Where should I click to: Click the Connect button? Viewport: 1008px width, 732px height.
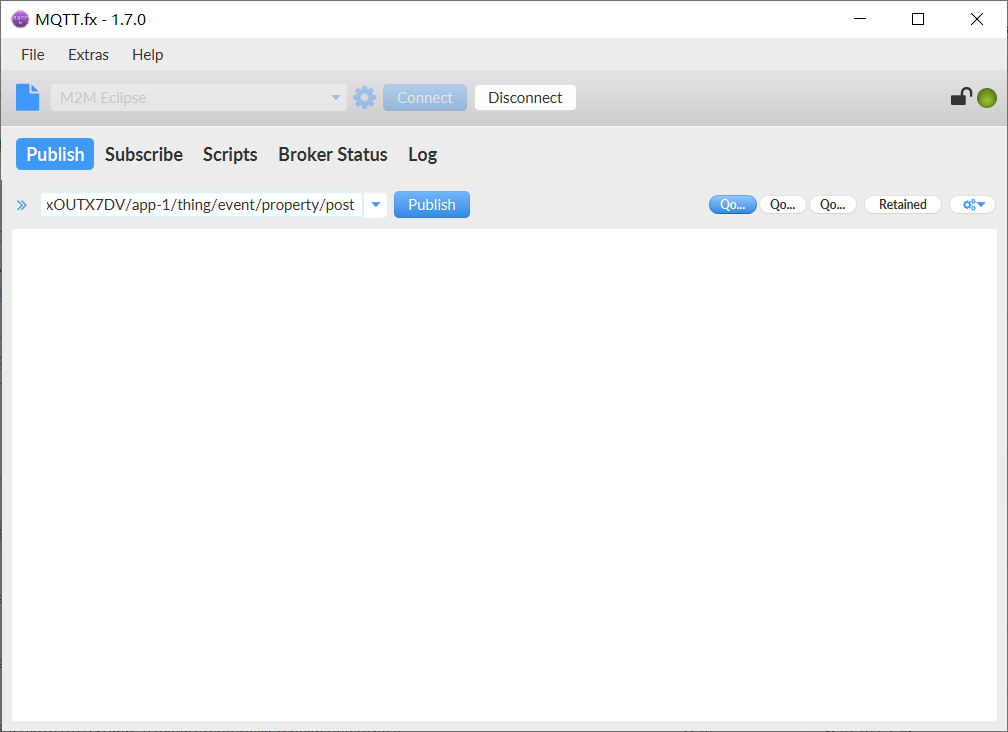425,98
